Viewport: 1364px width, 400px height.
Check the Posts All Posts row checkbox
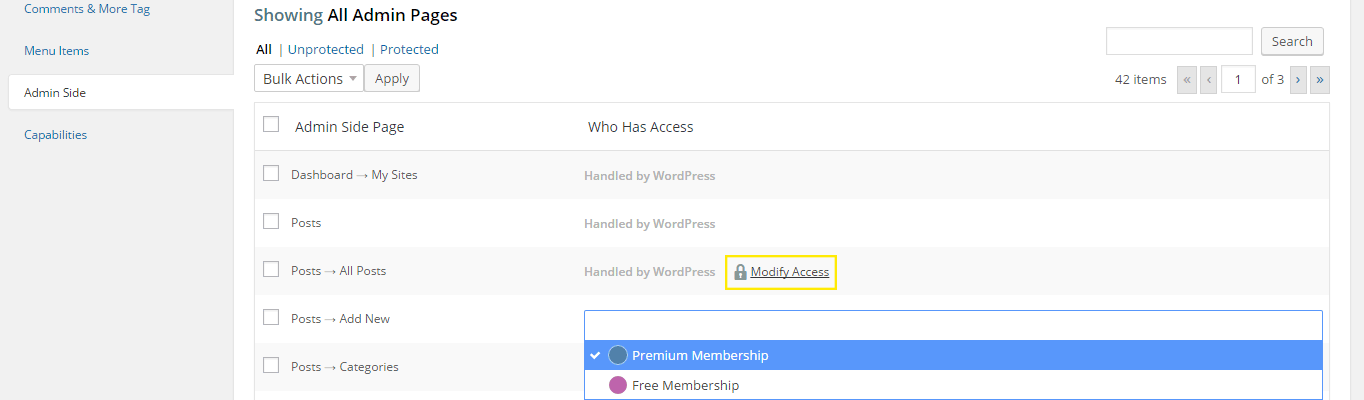tap(271, 269)
